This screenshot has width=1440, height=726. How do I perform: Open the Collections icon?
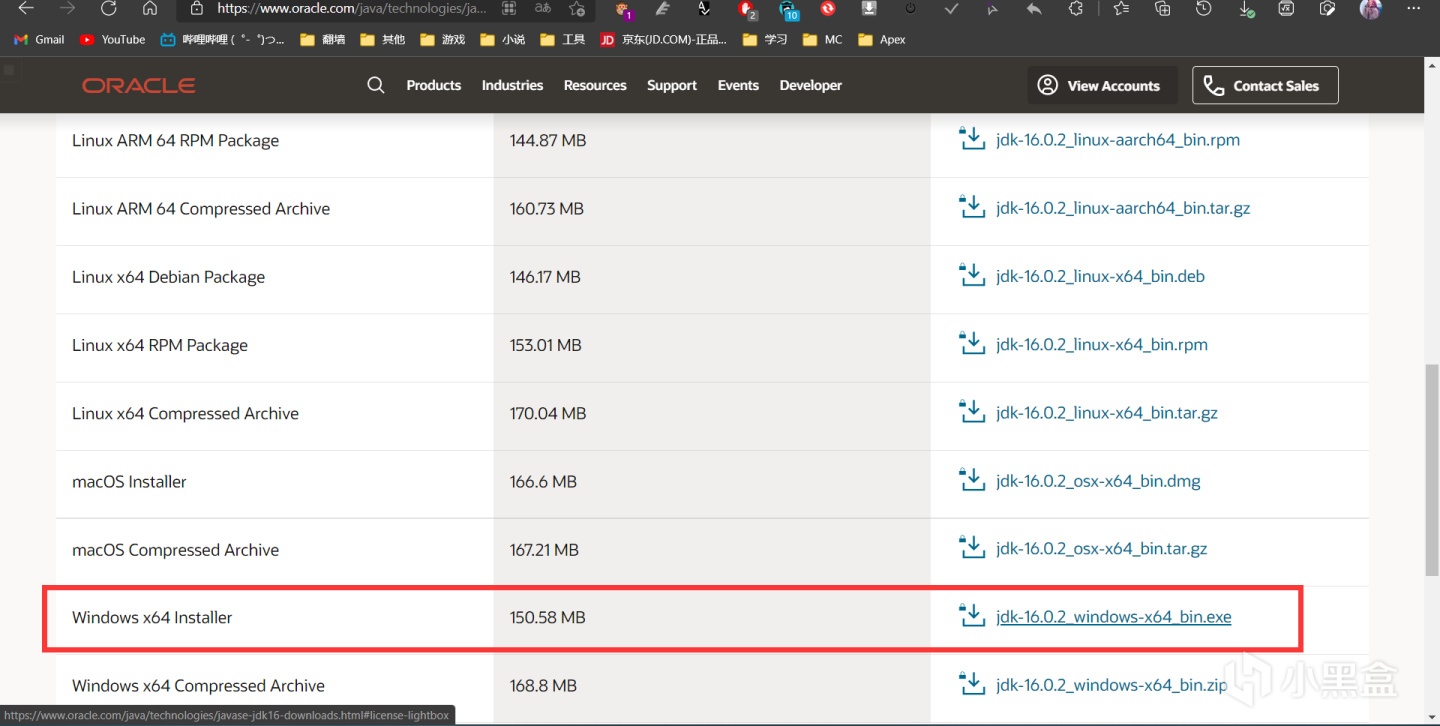[x=1162, y=8]
